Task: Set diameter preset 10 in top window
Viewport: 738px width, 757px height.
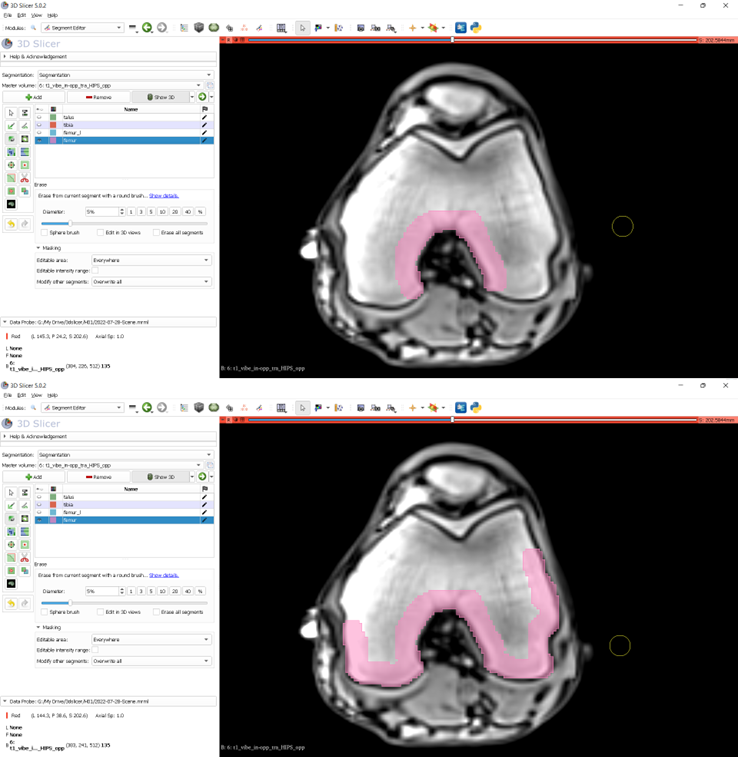Action: (x=162, y=212)
